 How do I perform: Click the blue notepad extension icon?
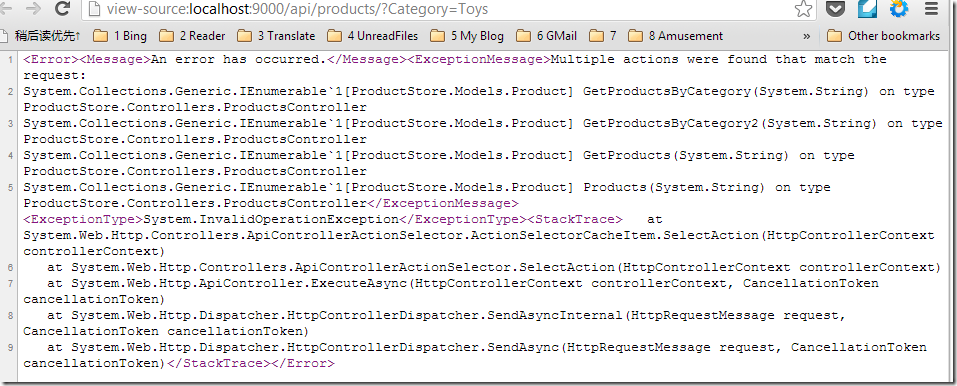point(867,9)
